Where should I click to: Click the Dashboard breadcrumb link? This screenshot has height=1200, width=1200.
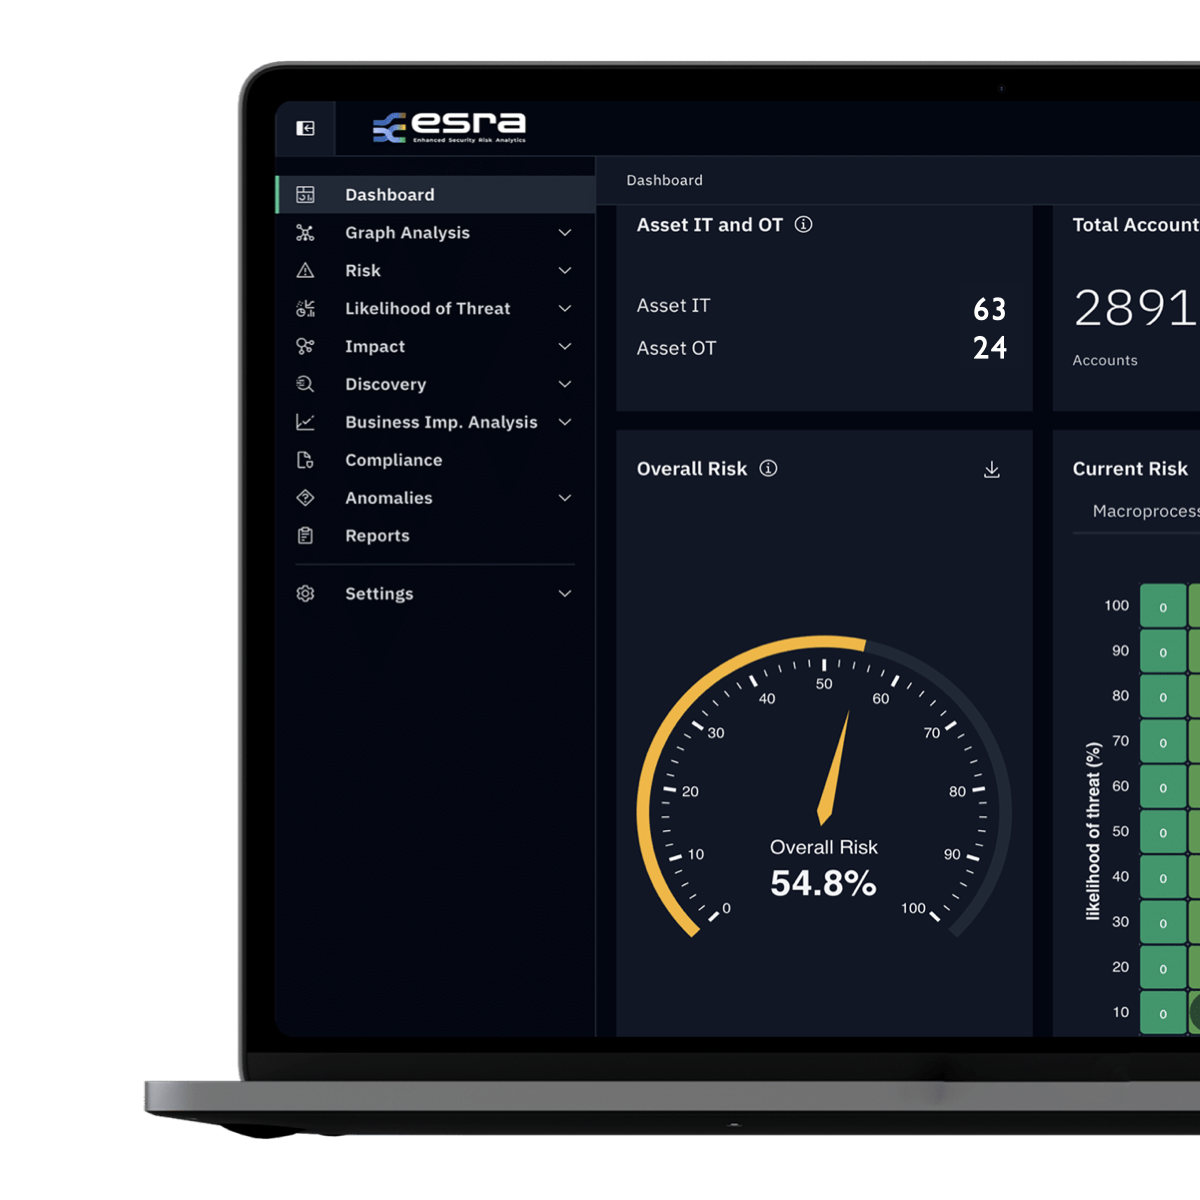point(665,181)
